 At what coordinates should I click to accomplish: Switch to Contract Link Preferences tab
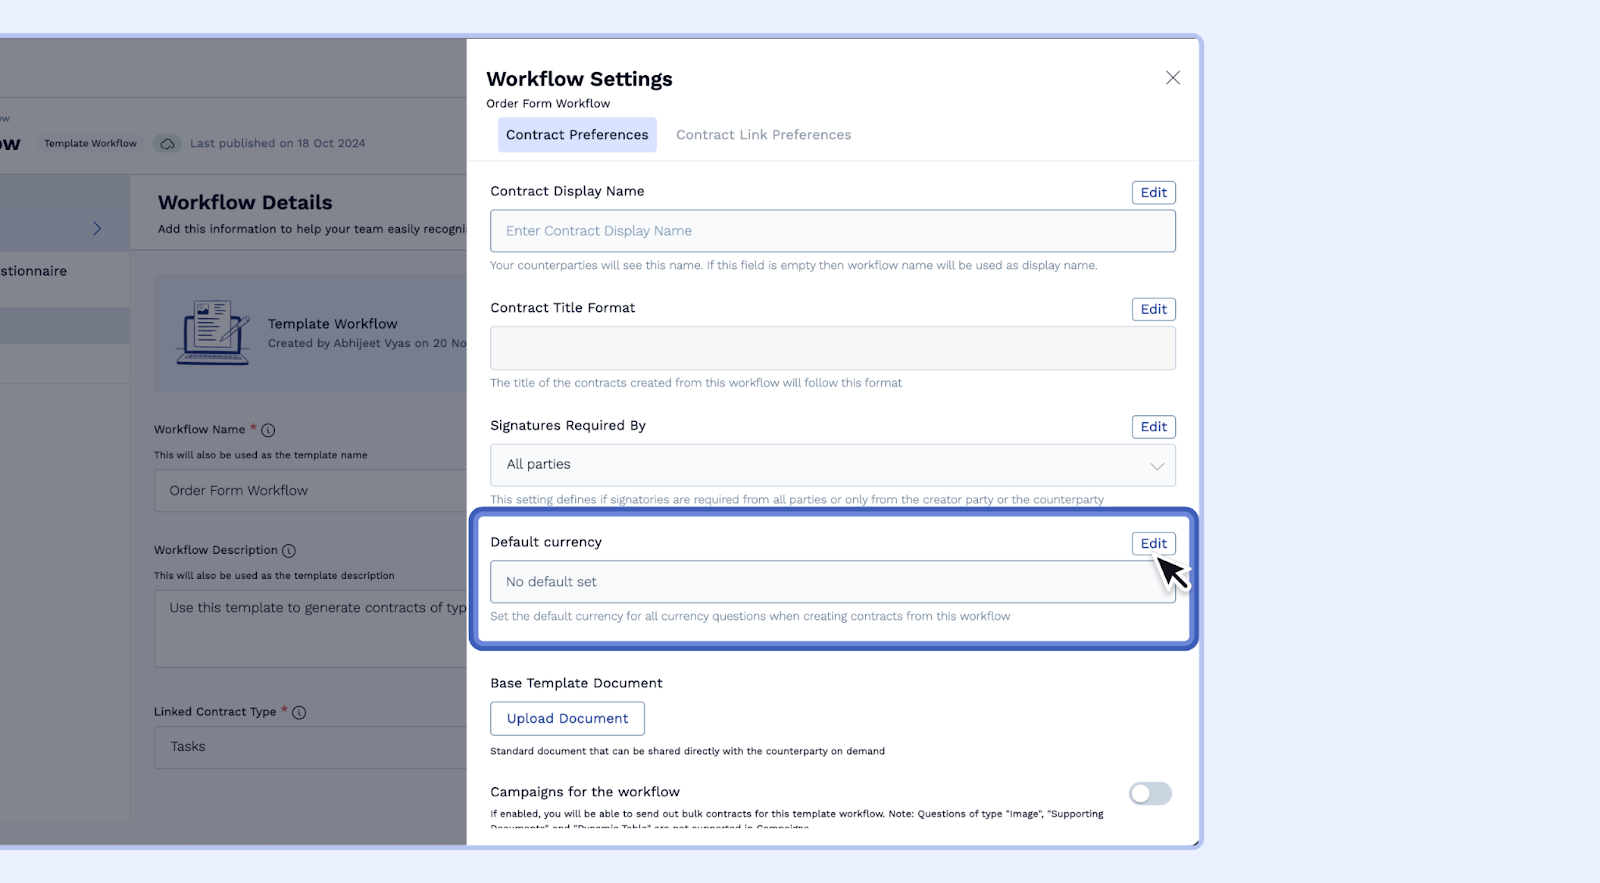tap(763, 135)
